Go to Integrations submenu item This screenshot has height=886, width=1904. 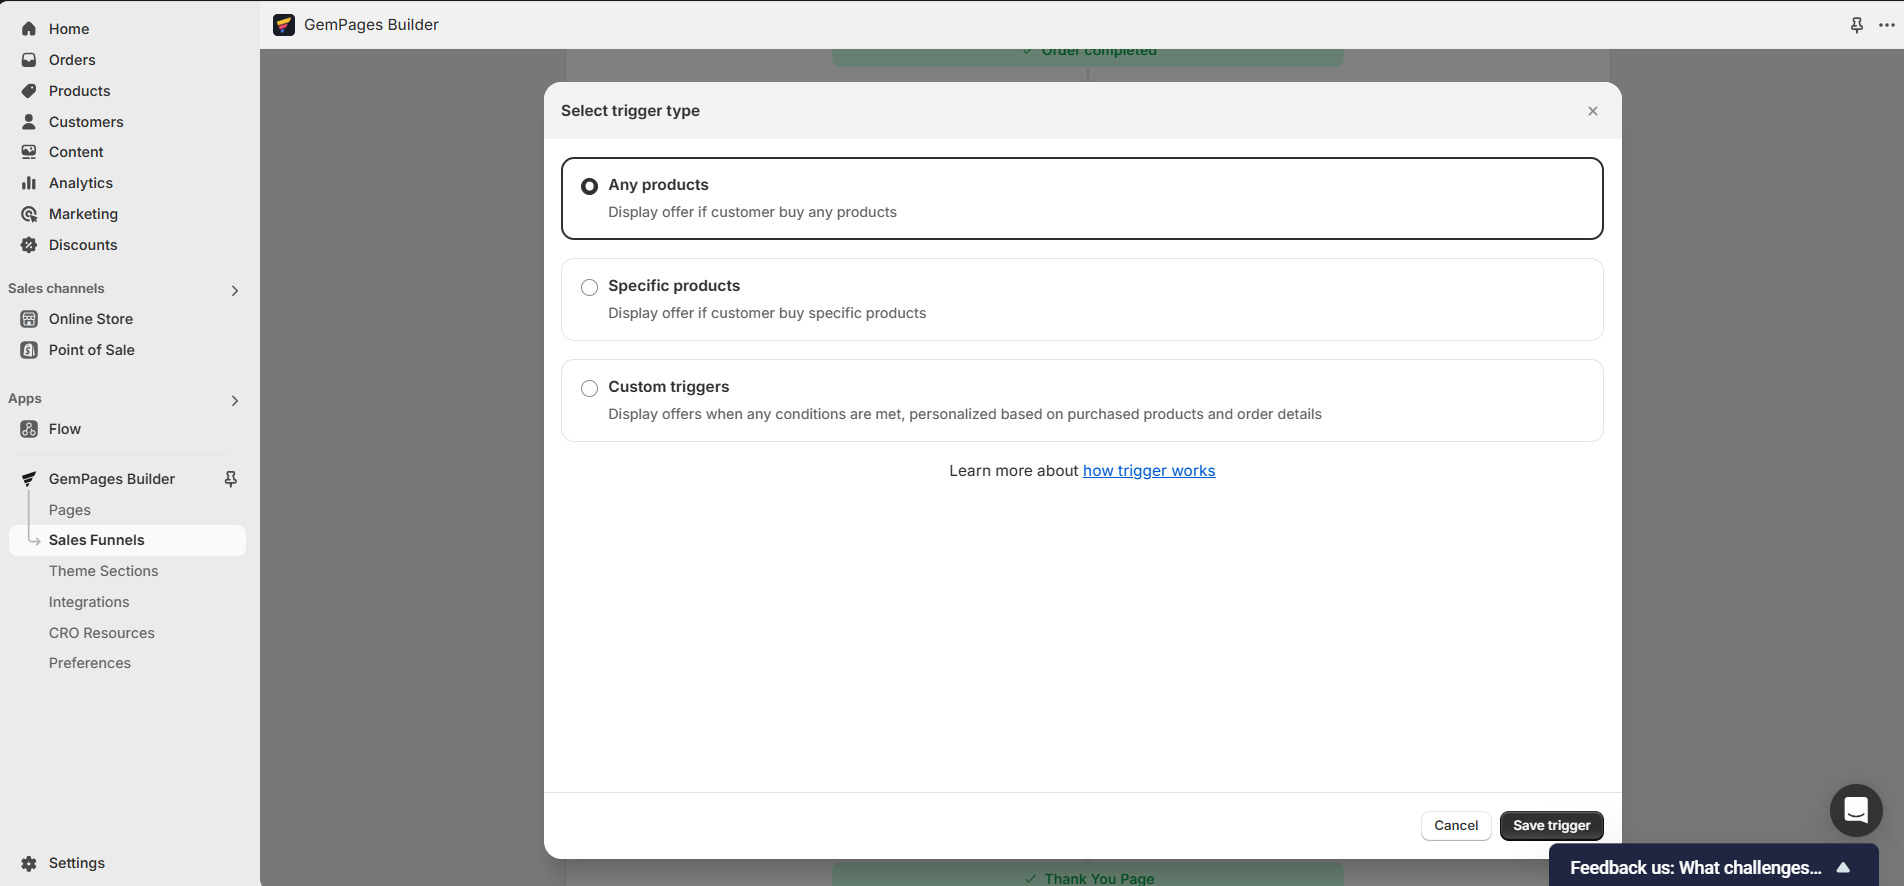click(x=89, y=602)
